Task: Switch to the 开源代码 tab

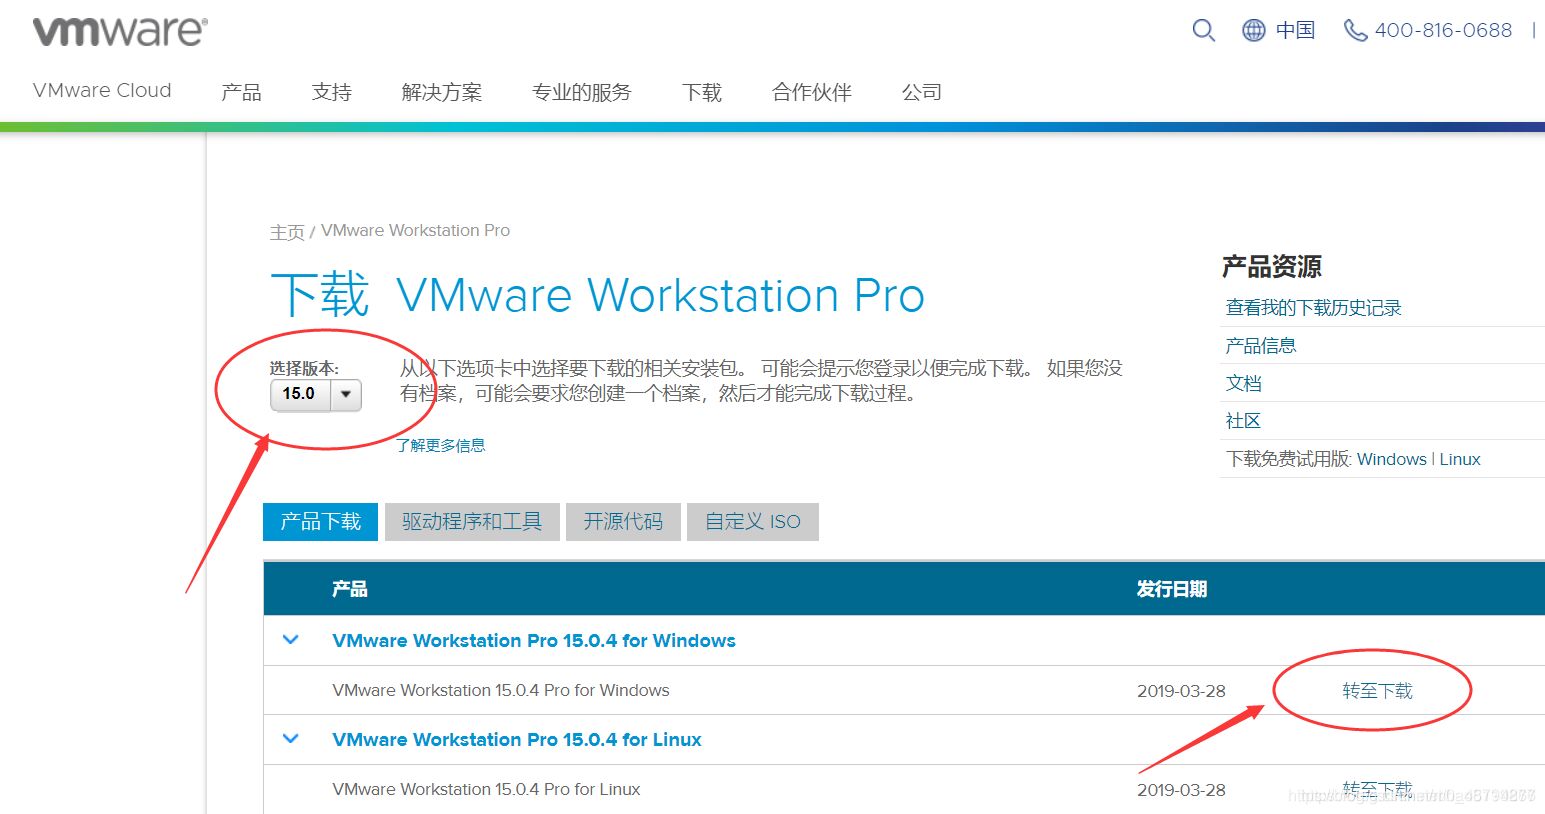Action: [623, 521]
